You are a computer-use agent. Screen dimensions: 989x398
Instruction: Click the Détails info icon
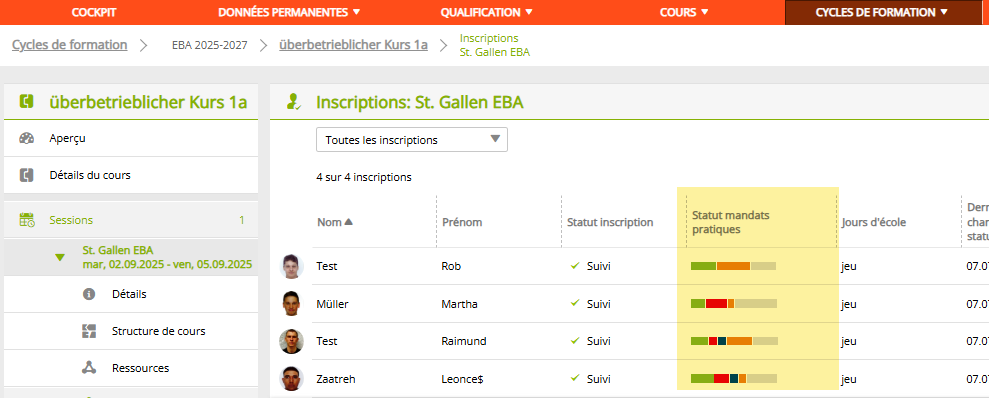pyautogui.click(x=89, y=294)
